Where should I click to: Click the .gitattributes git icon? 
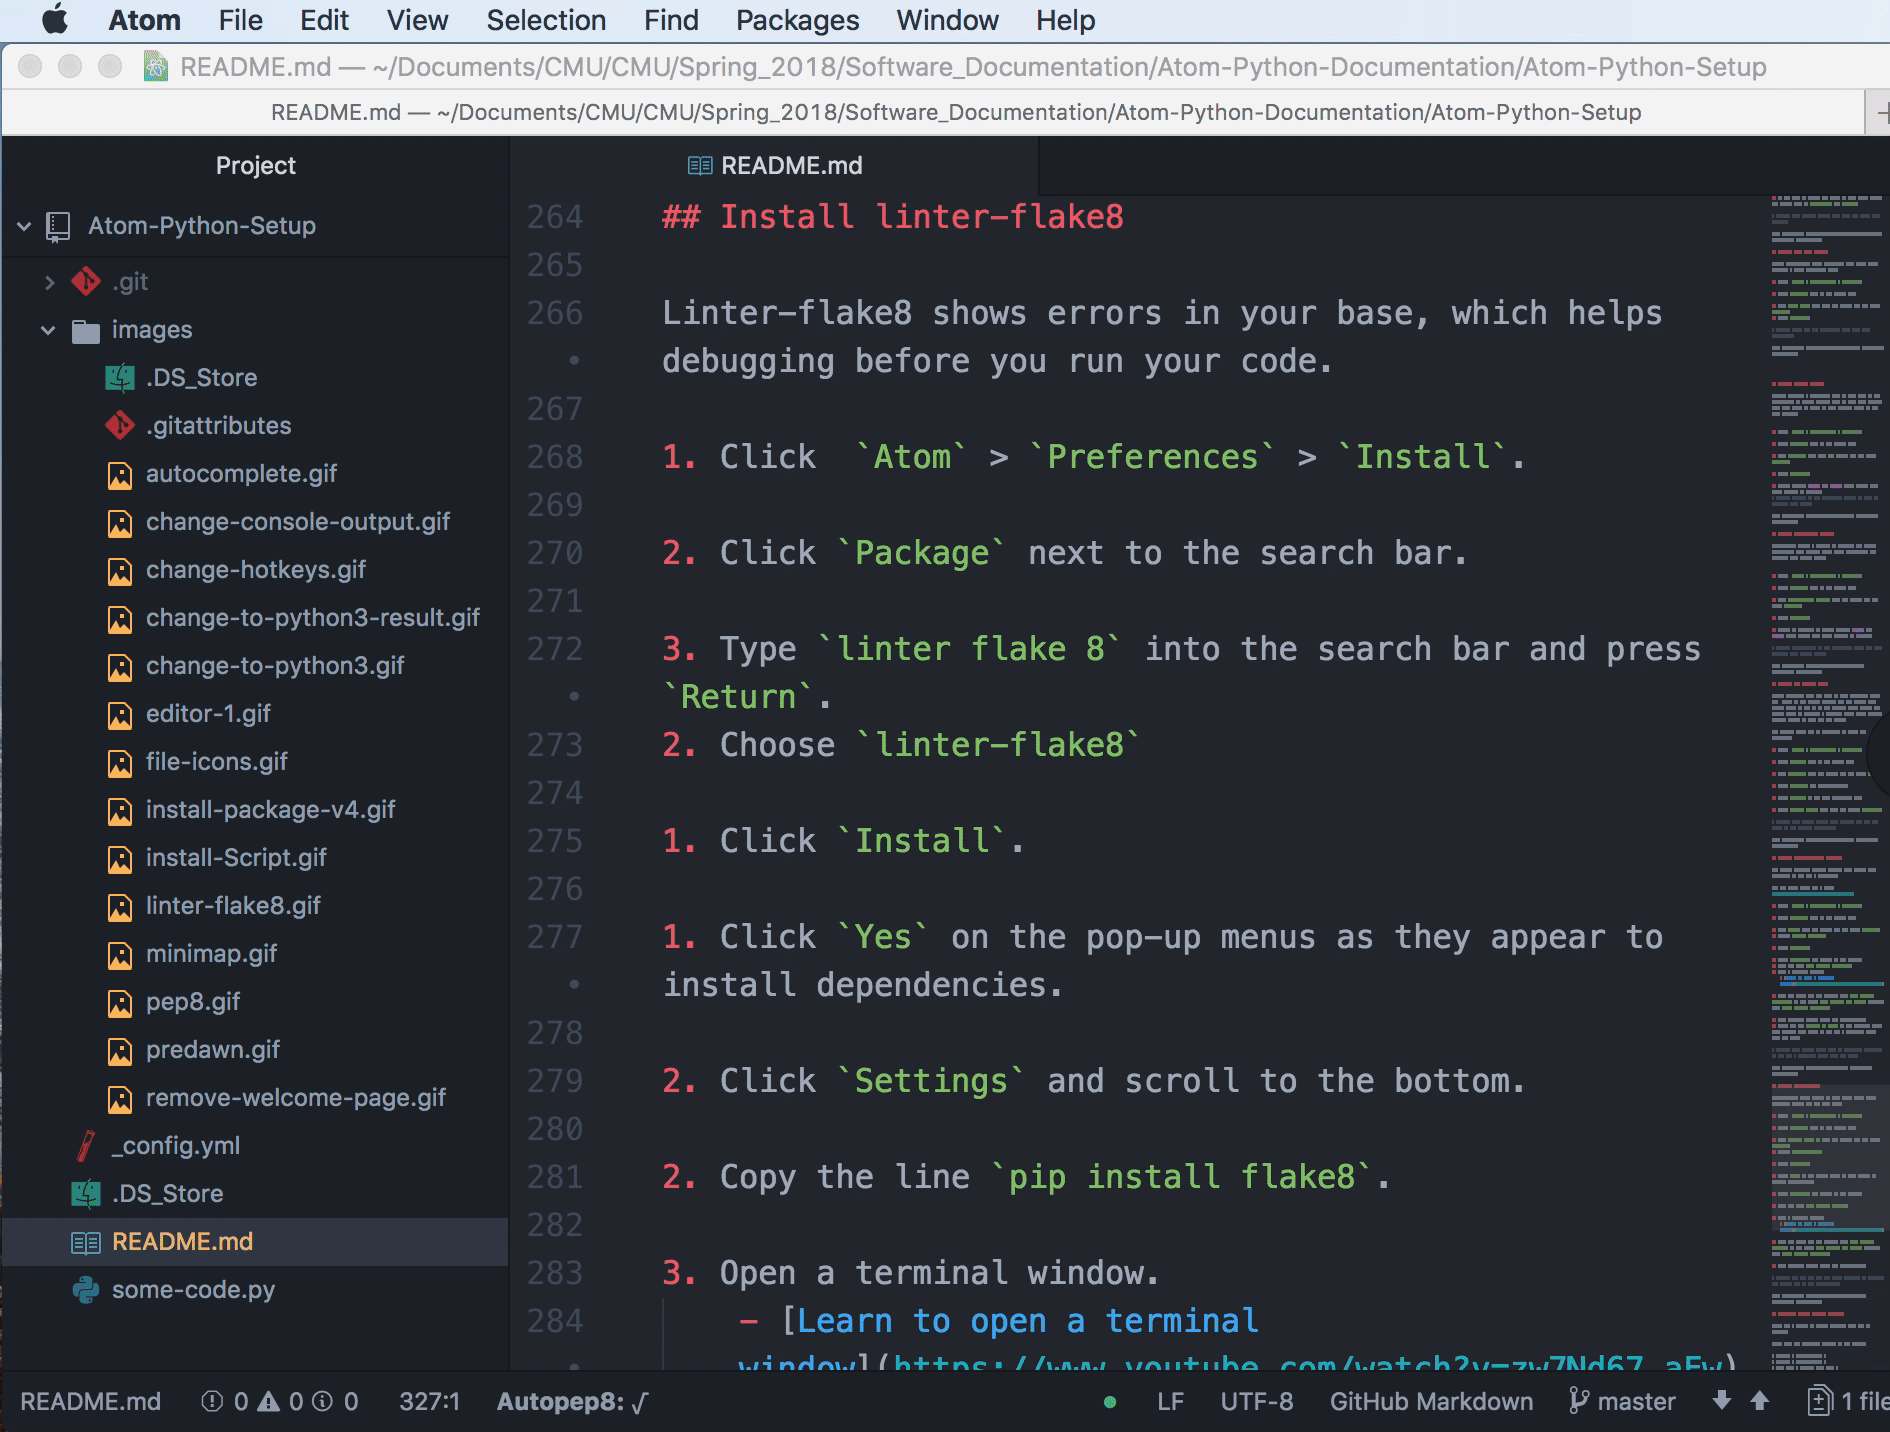pos(120,426)
